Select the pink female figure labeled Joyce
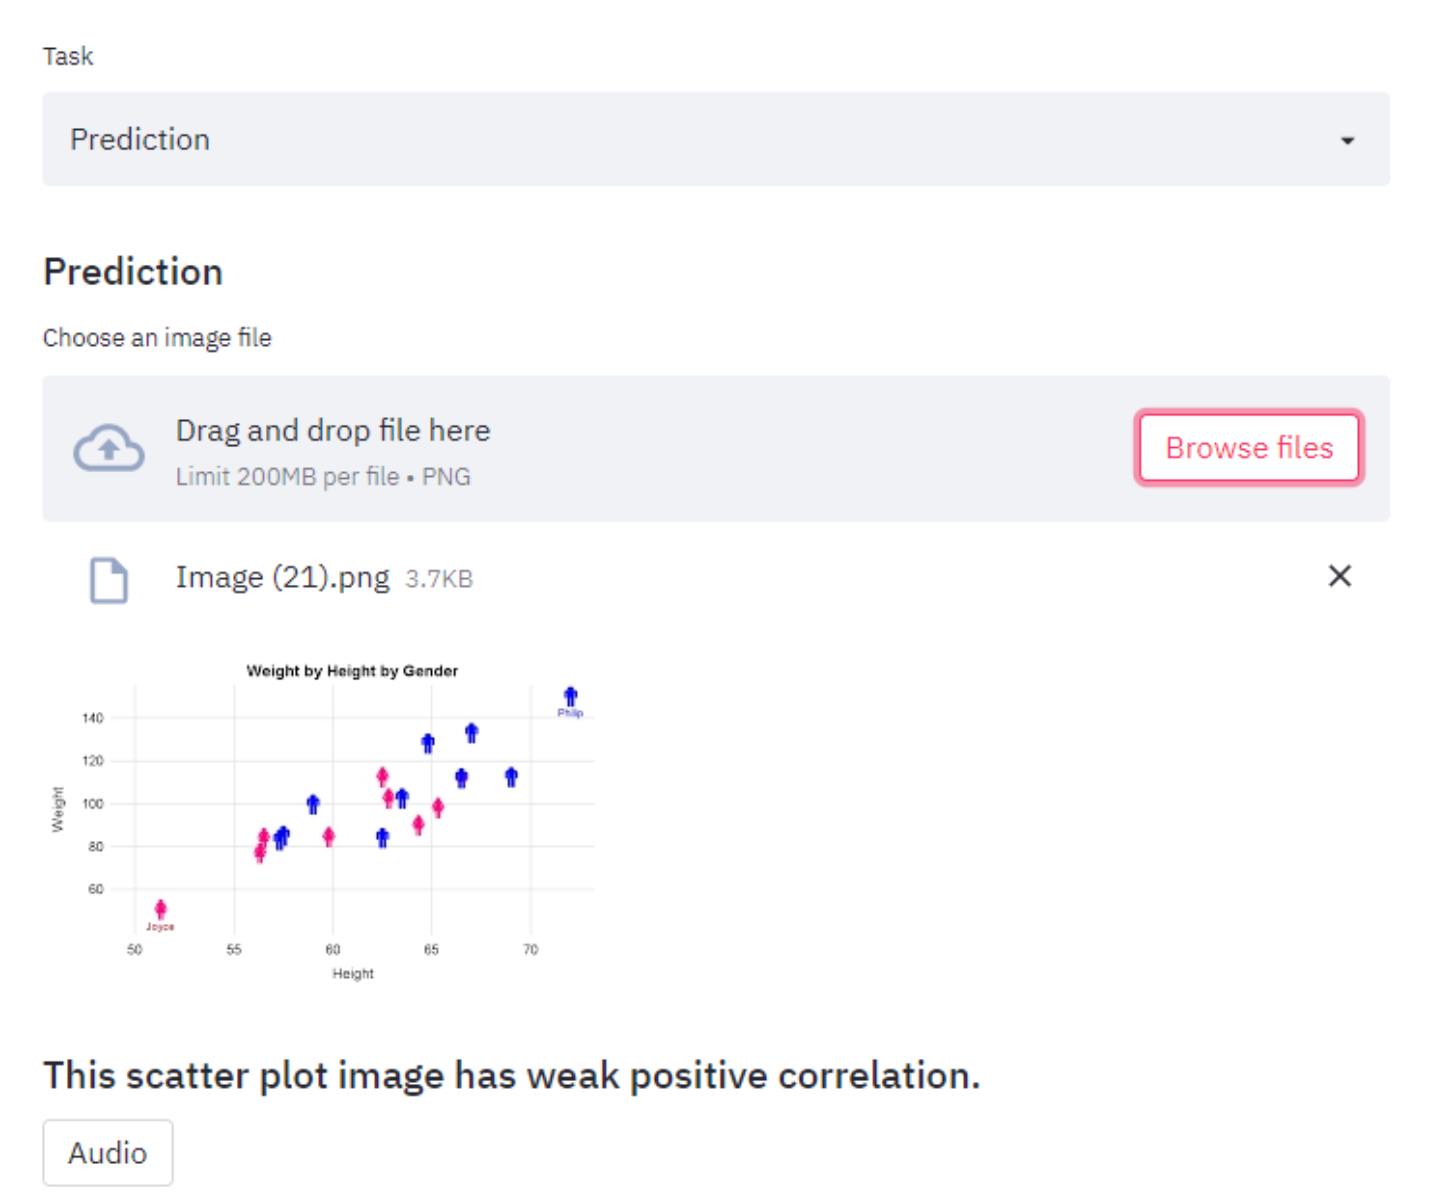The height and width of the screenshot is (1202, 1431). (x=161, y=908)
